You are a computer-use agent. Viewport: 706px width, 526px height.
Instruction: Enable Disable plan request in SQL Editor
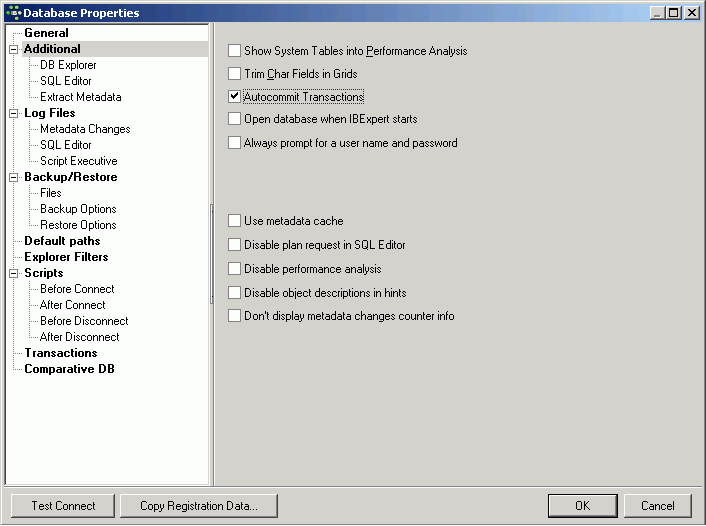(x=234, y=245)
